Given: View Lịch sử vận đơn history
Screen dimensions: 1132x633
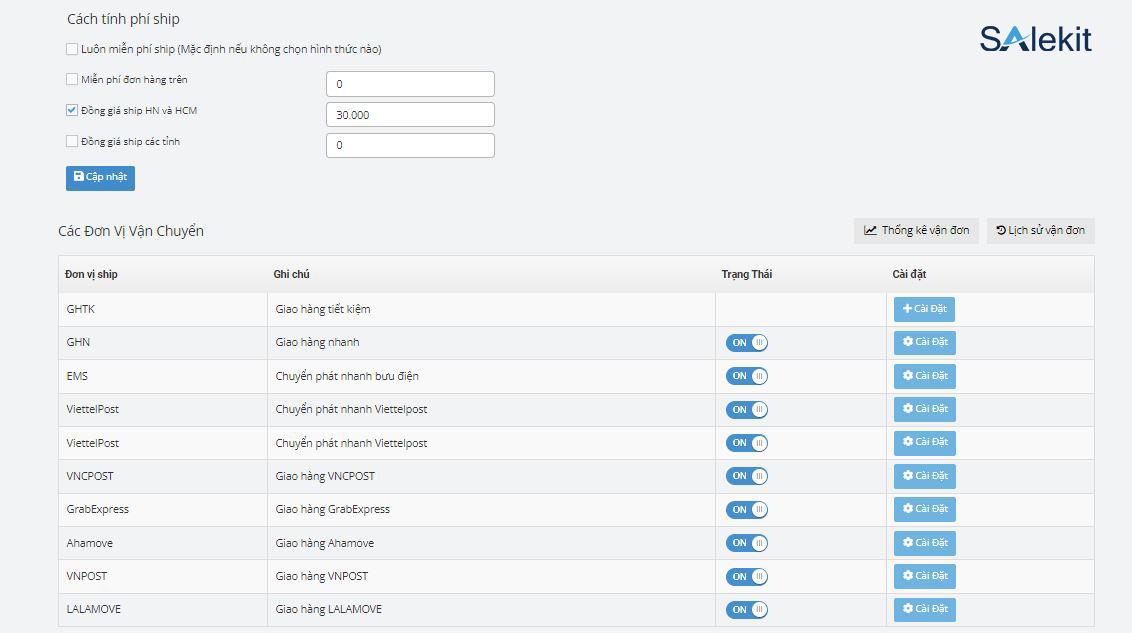Looking at the screenshot, I should [x=1040, y=231].
